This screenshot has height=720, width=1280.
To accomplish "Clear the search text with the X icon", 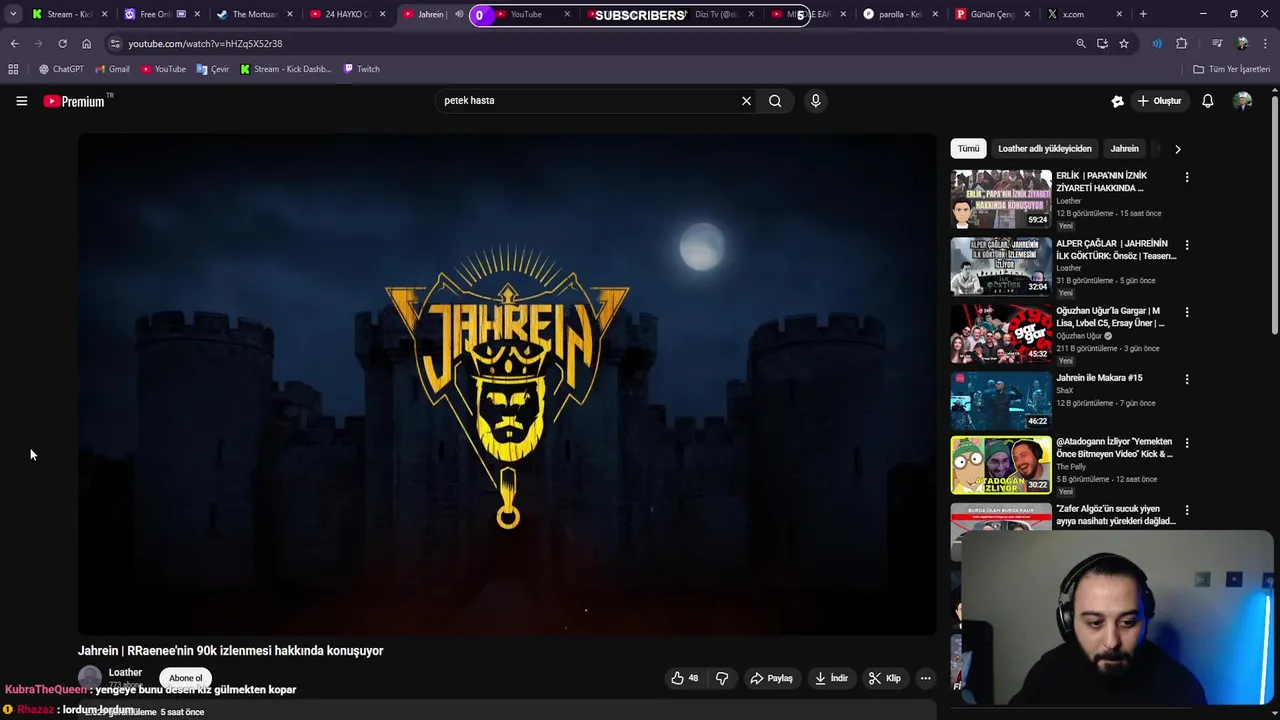I will coord(746,101).
